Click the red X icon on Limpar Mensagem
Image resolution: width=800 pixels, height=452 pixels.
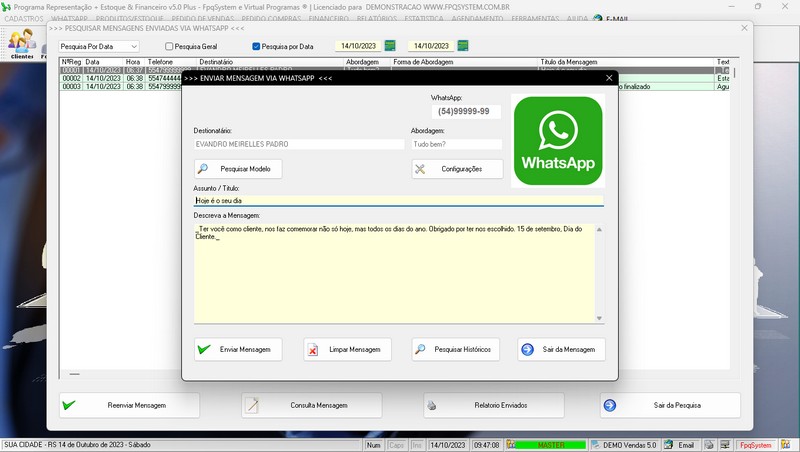coord(313,350)
